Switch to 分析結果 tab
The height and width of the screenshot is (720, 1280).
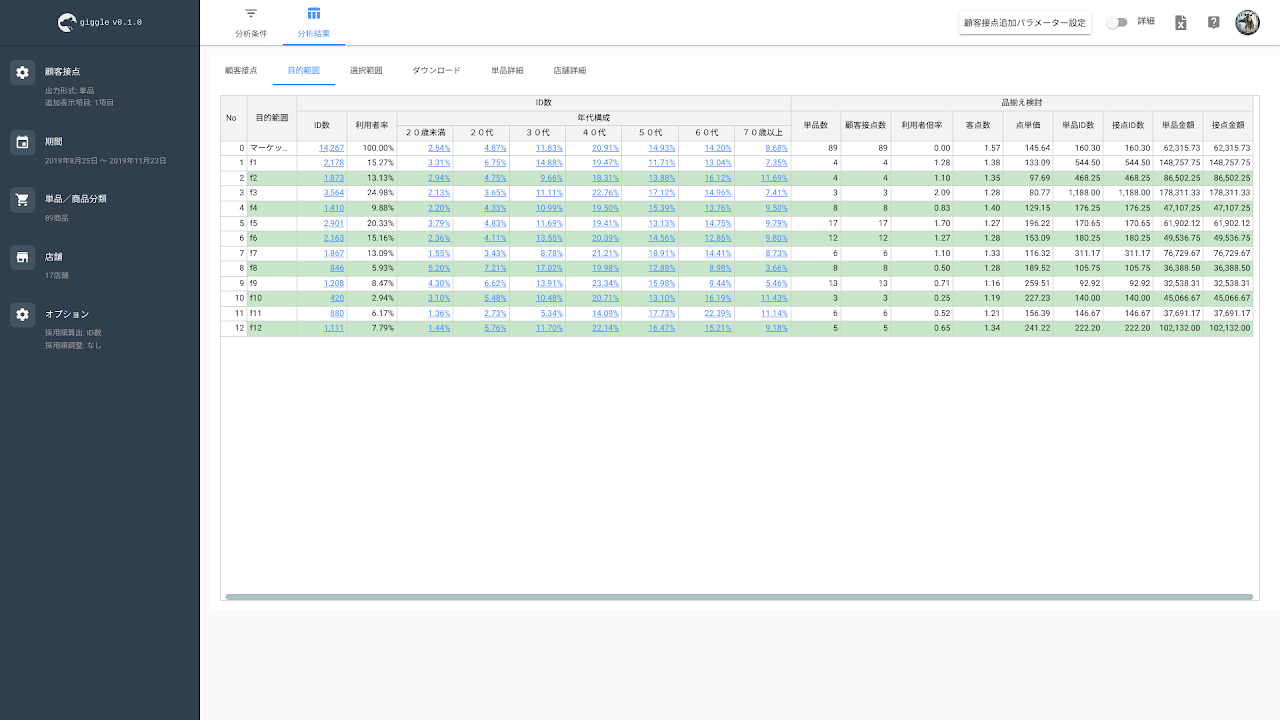tap(314, 22)
